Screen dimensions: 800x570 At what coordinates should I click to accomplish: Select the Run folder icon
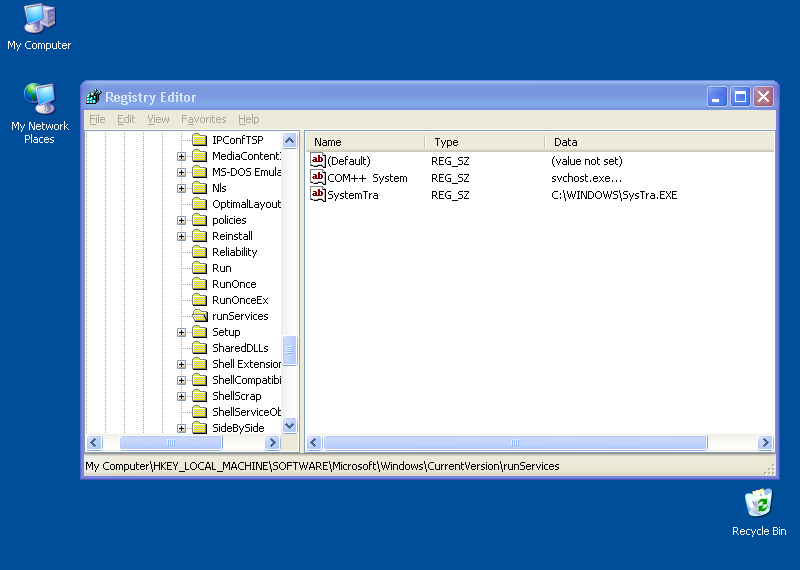[199, 268]
